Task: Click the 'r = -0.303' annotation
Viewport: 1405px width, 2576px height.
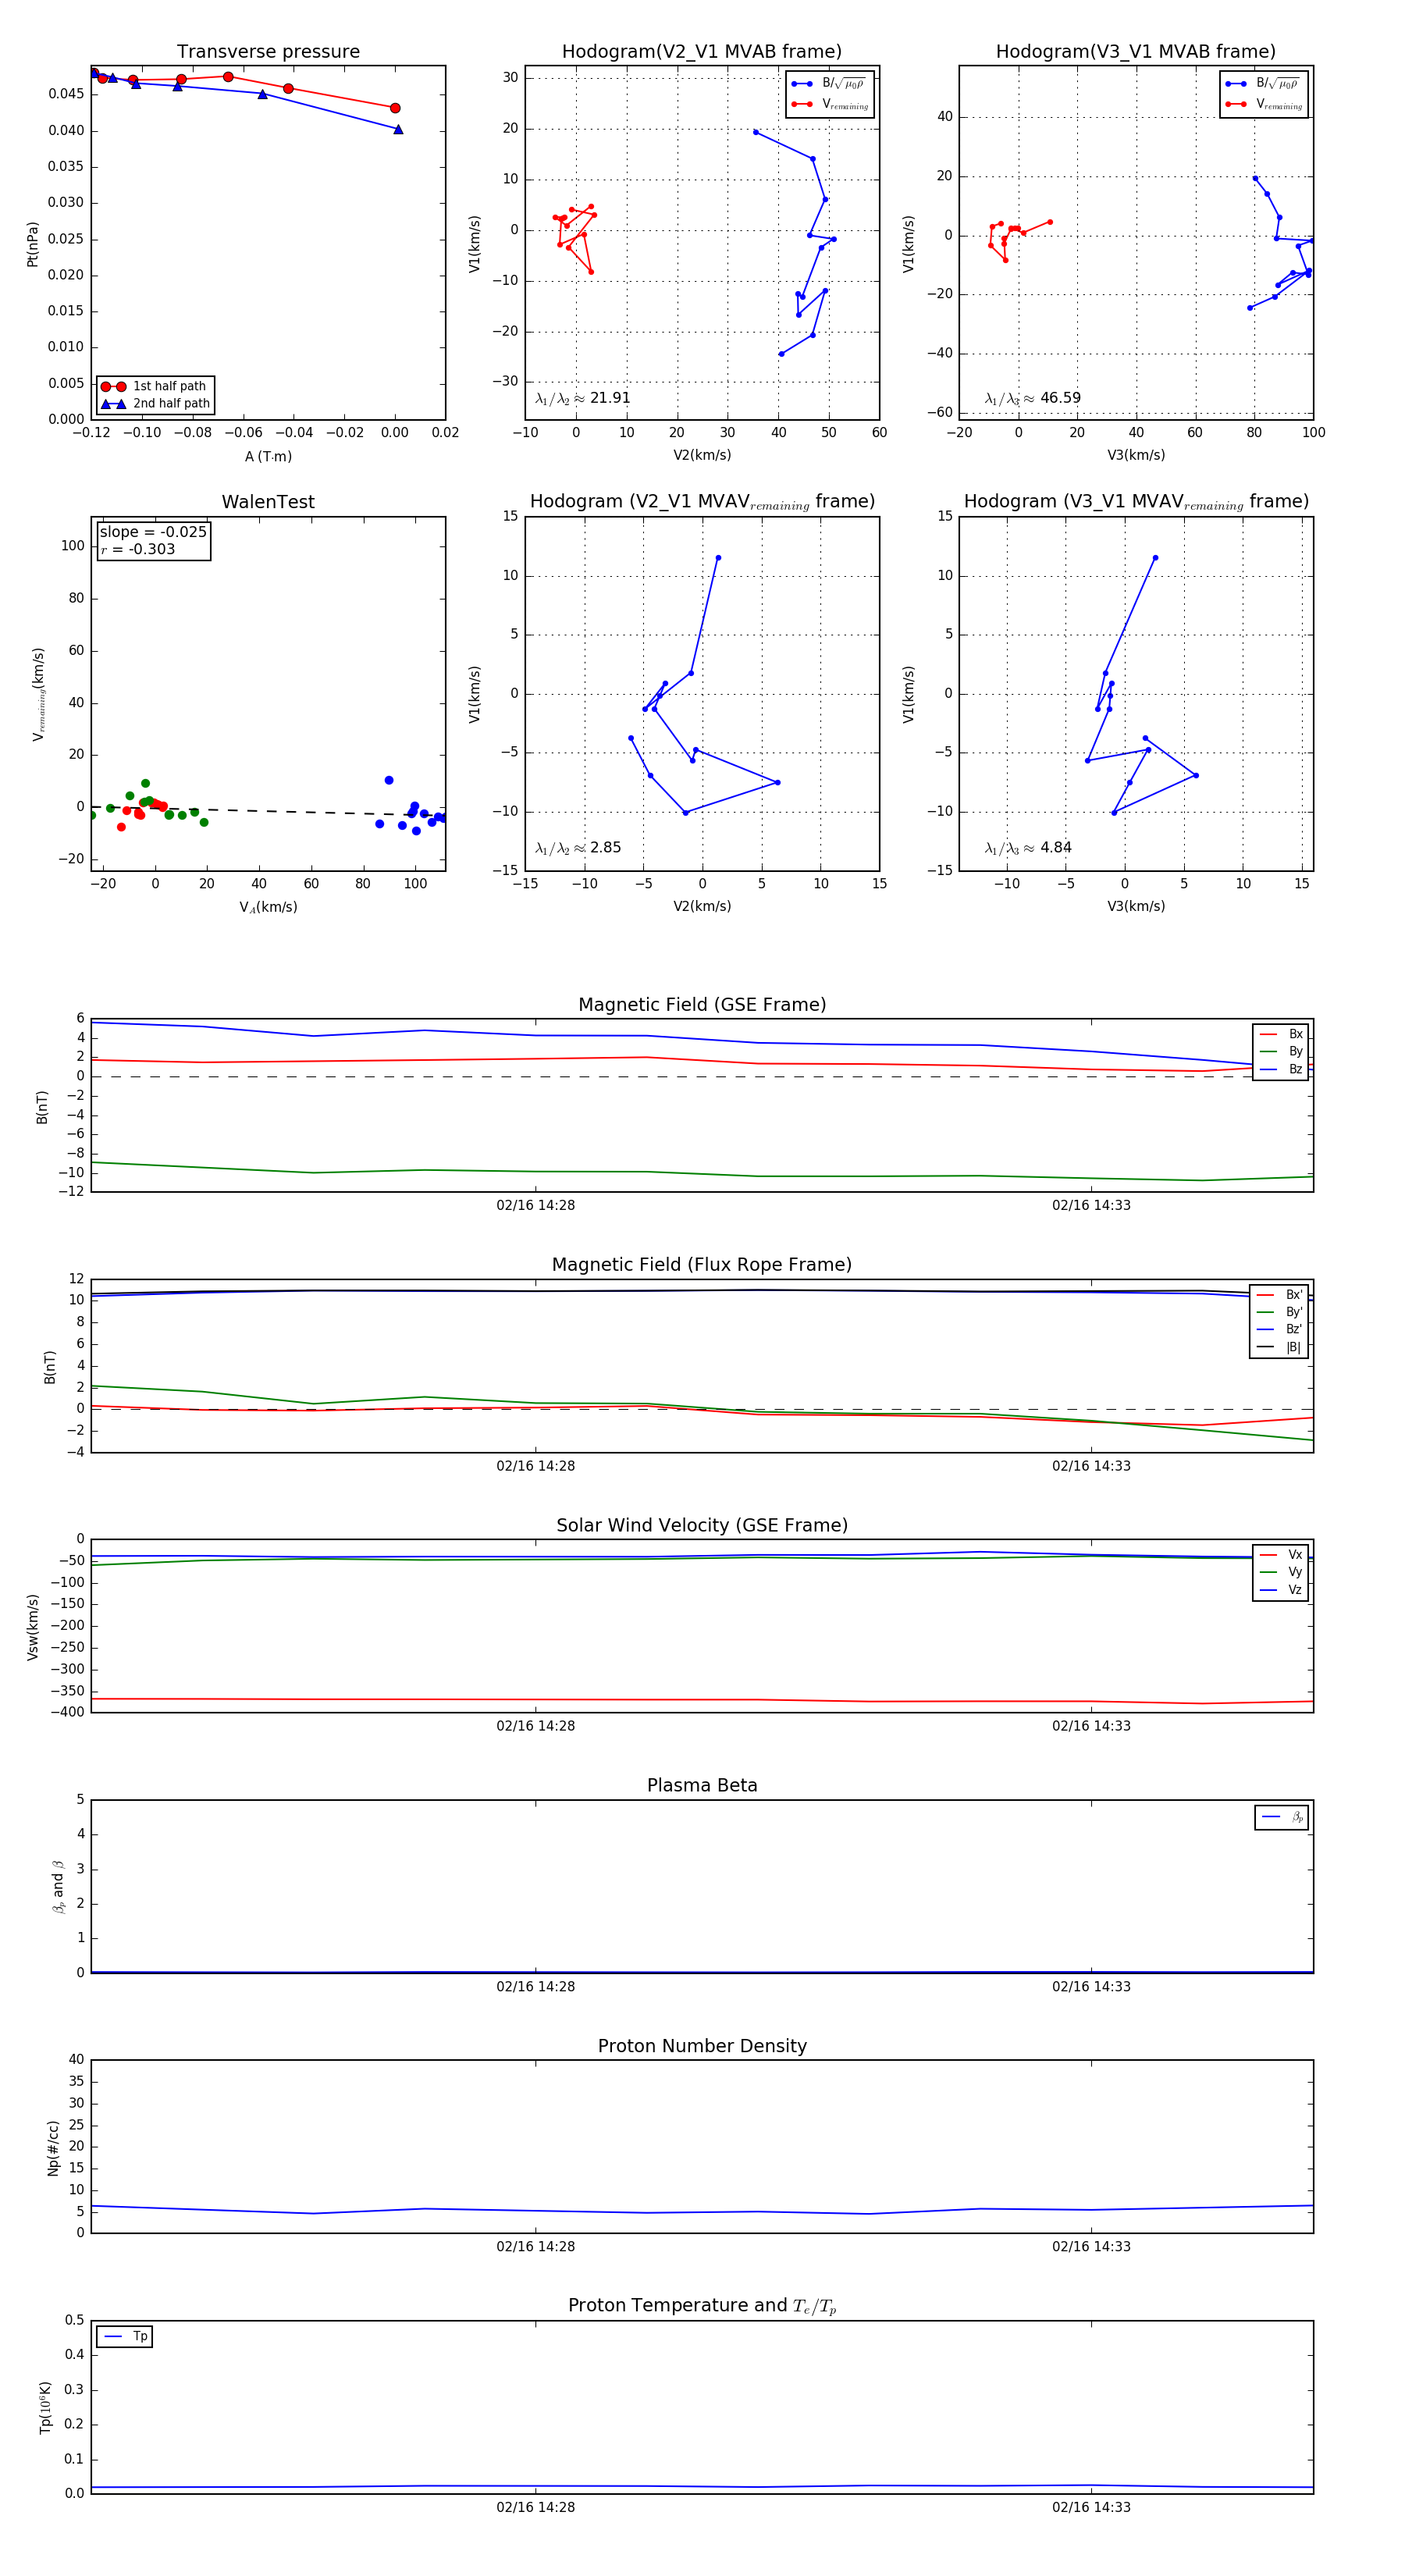Action: [x=138, y=549]
